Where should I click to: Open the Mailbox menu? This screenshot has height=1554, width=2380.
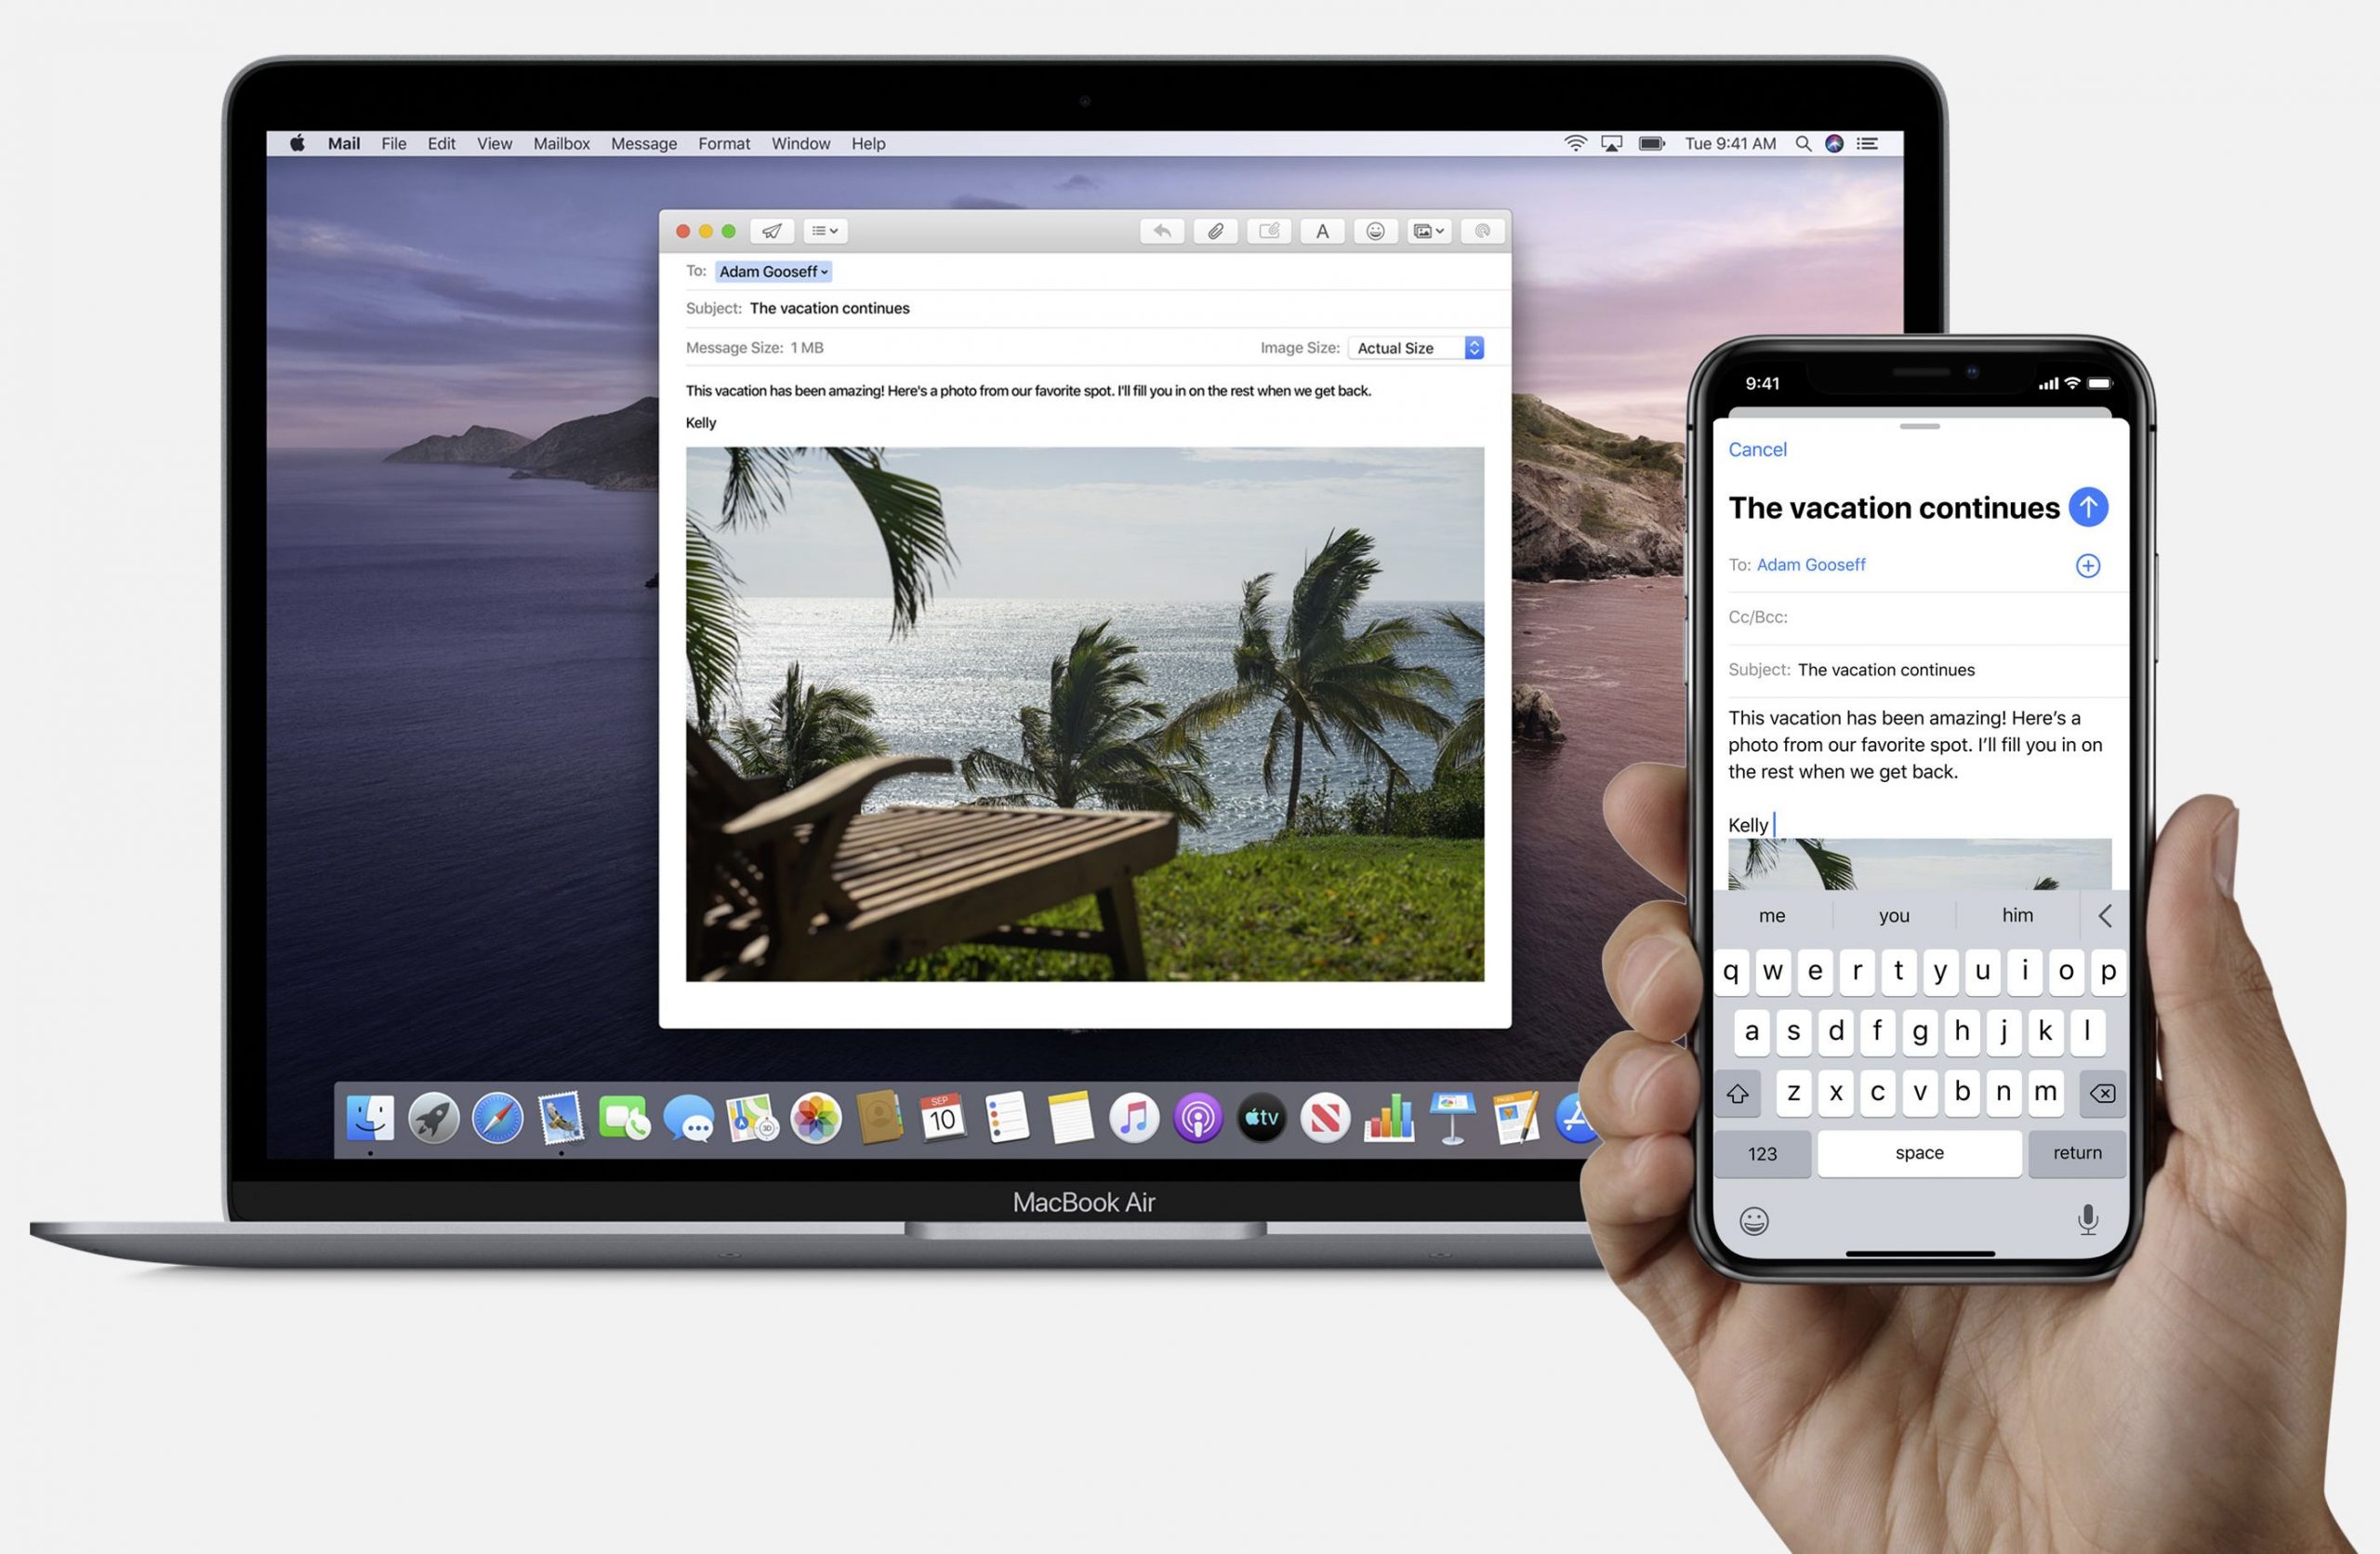point(561,144)
